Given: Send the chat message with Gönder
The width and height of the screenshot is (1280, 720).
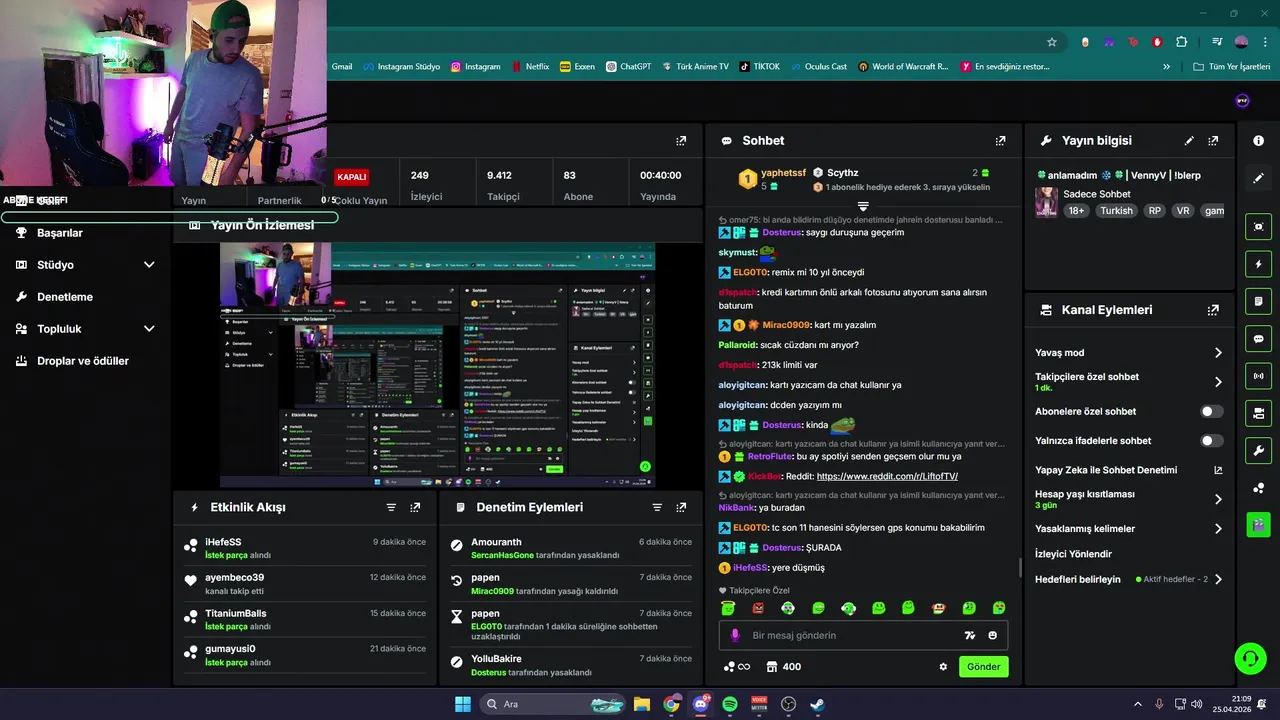Looking at the screenshot, I should pyautogui.click(x=984, y=667).
